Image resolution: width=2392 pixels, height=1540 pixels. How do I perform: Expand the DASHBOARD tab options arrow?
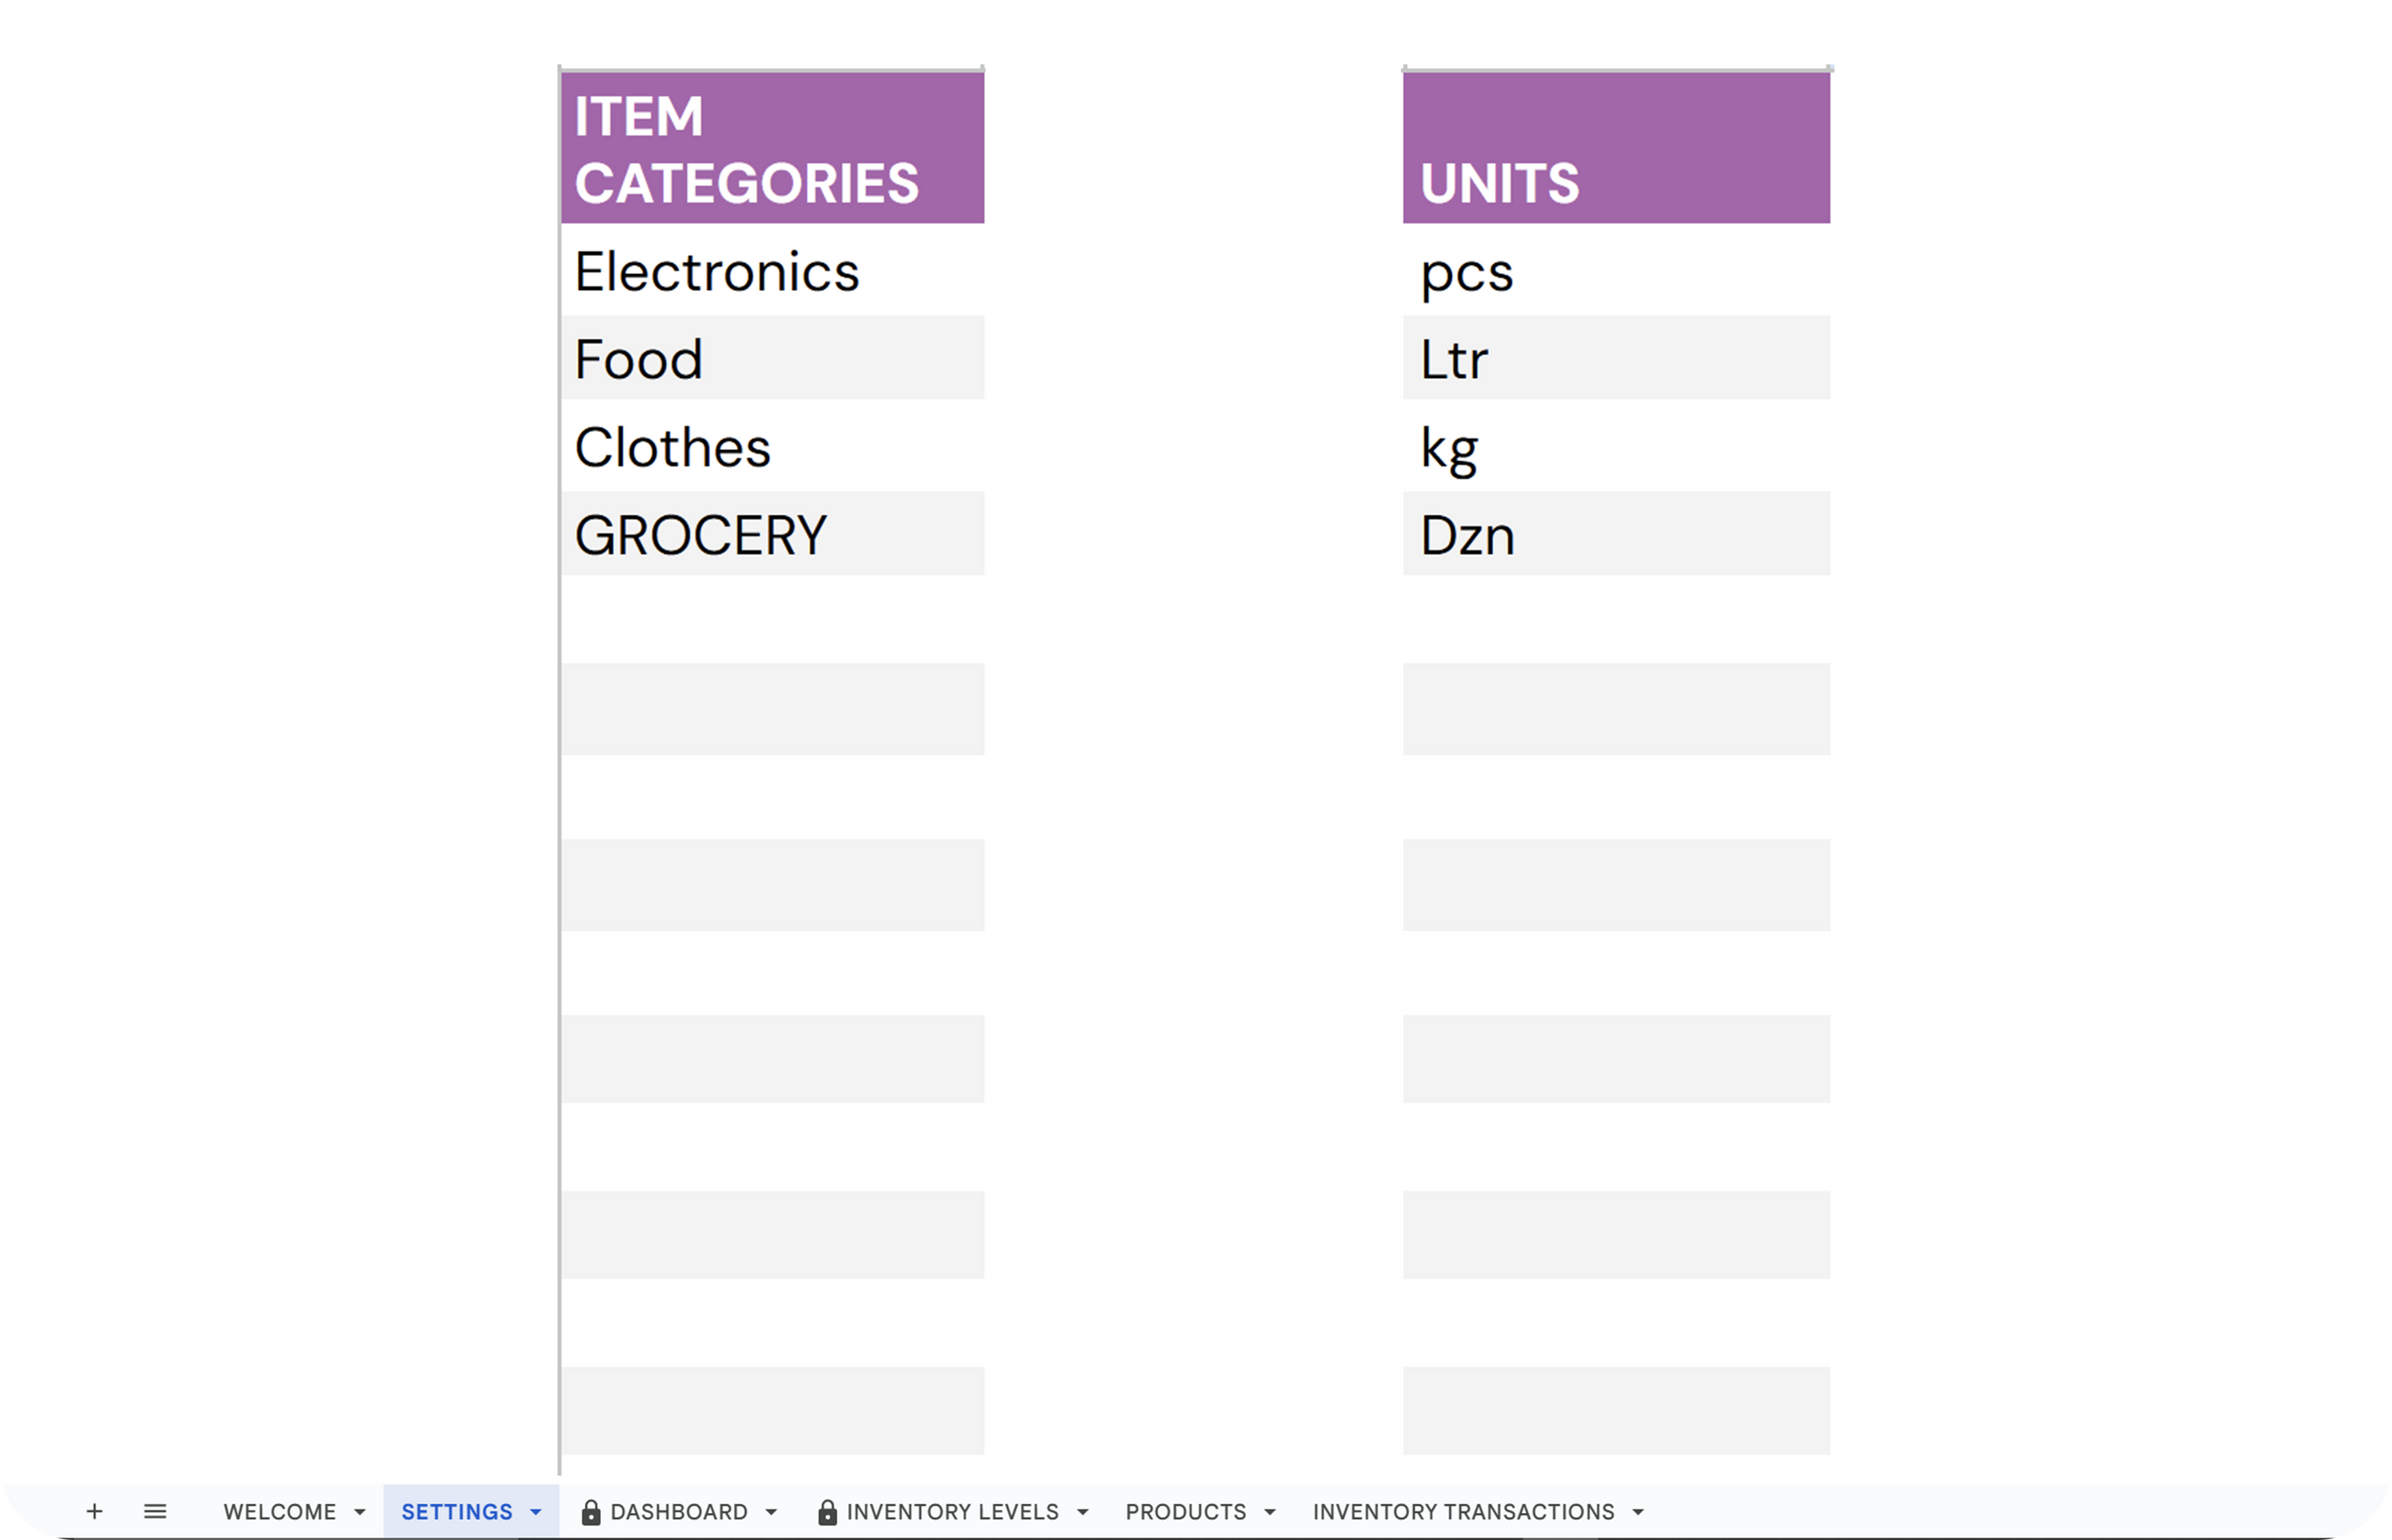(x=771, y=1512)
